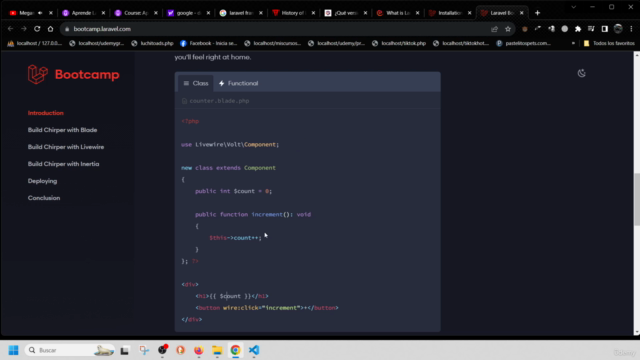Switch to the Class code tab
Screen dimensions: 640x360
click(196, 83)
